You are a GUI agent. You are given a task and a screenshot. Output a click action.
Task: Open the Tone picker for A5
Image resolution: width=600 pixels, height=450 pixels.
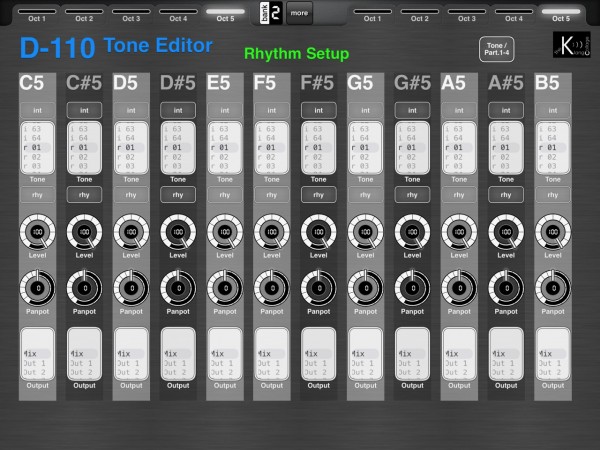click(459, 148)
